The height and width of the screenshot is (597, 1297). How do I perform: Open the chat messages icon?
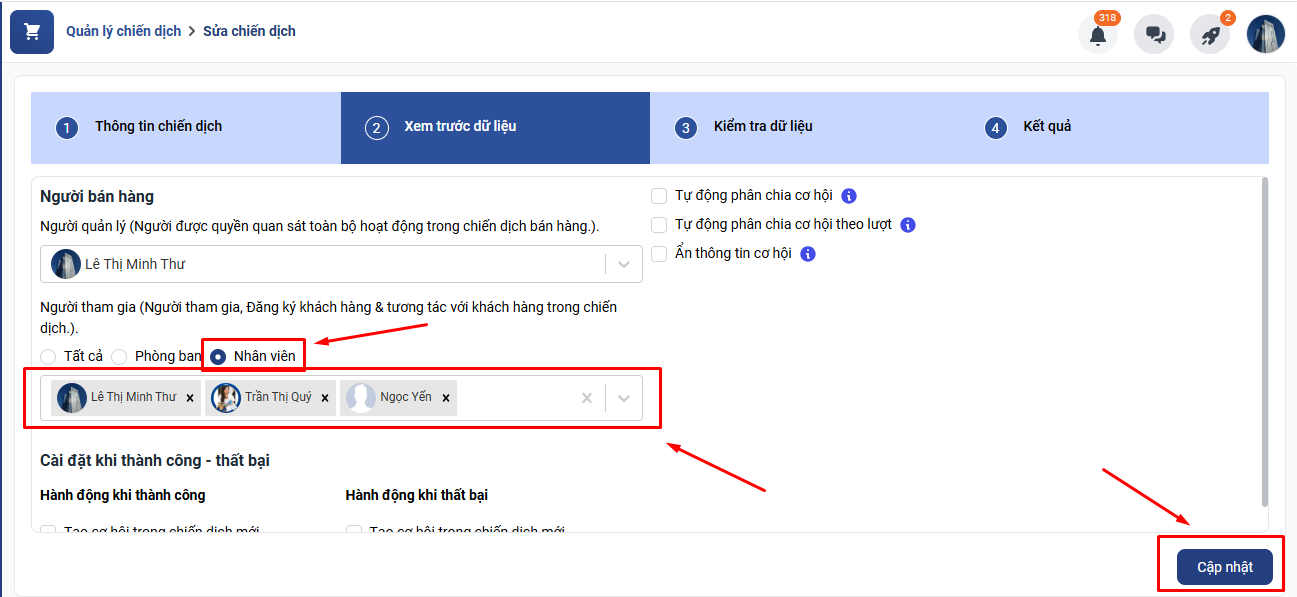1154,35
